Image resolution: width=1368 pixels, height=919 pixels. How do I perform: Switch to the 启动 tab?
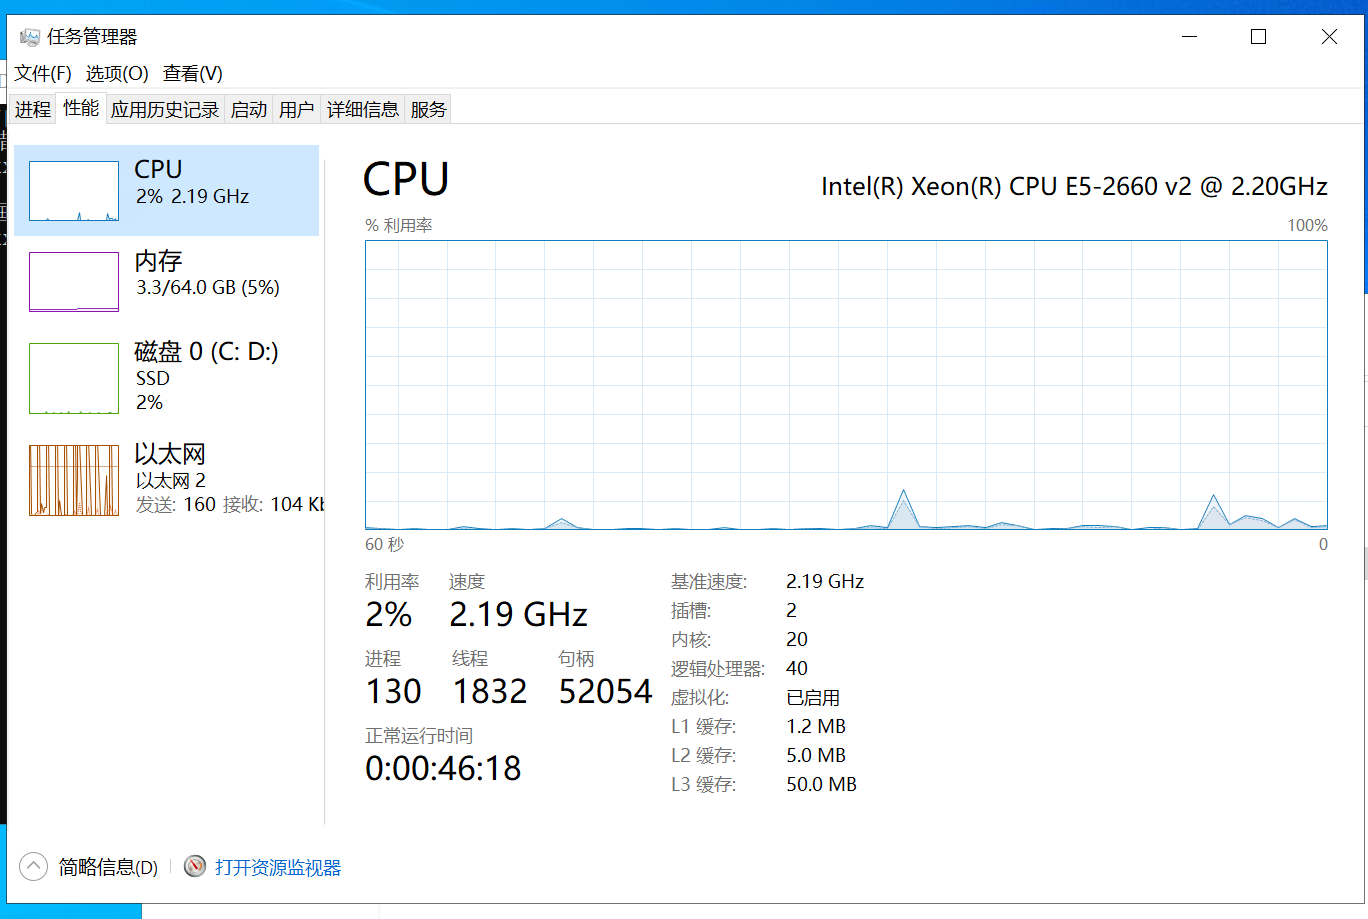point(249,110)
